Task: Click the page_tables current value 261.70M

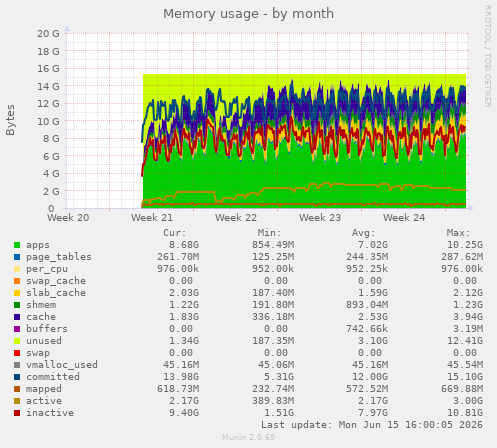Action: pyautogui.click(x=178, y=257)
